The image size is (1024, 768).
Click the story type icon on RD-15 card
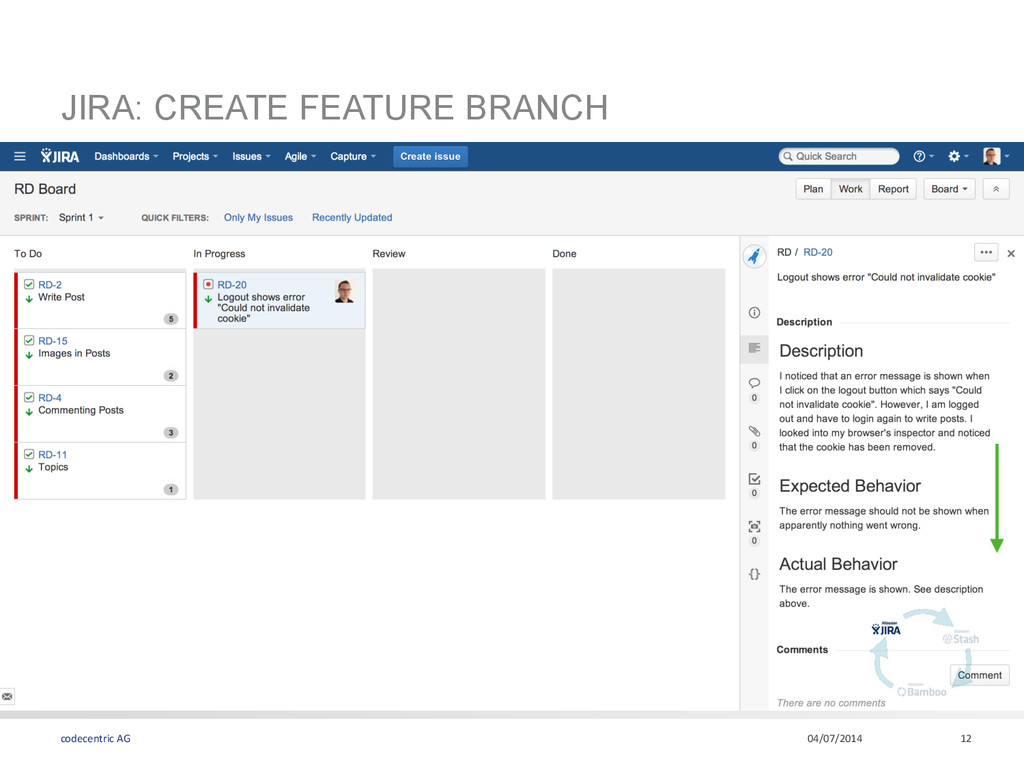pos(29,340)
